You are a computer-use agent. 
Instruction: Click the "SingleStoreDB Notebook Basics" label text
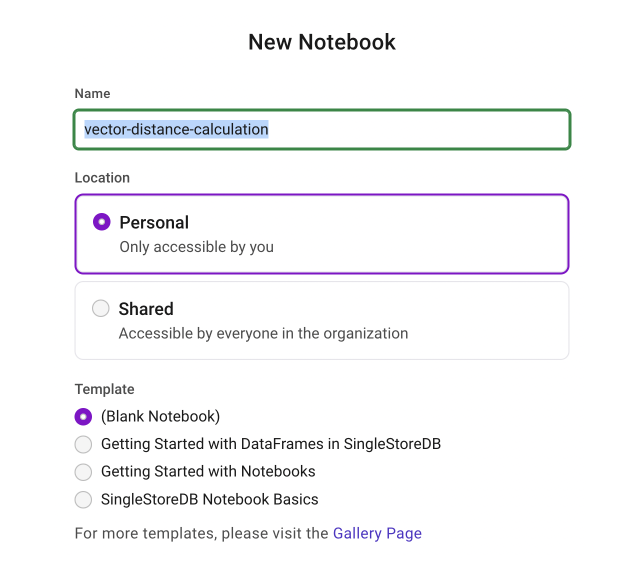click(210, 499)
